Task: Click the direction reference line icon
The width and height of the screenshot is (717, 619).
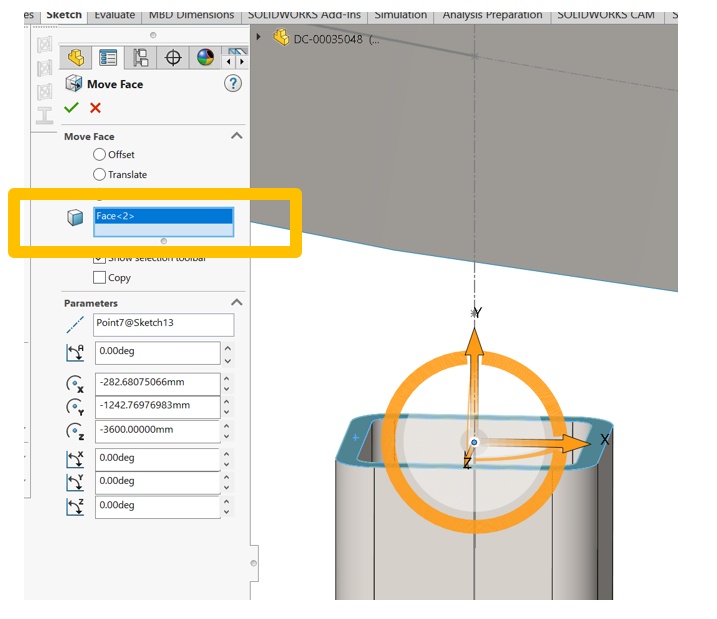Action: tap(75, 325)
